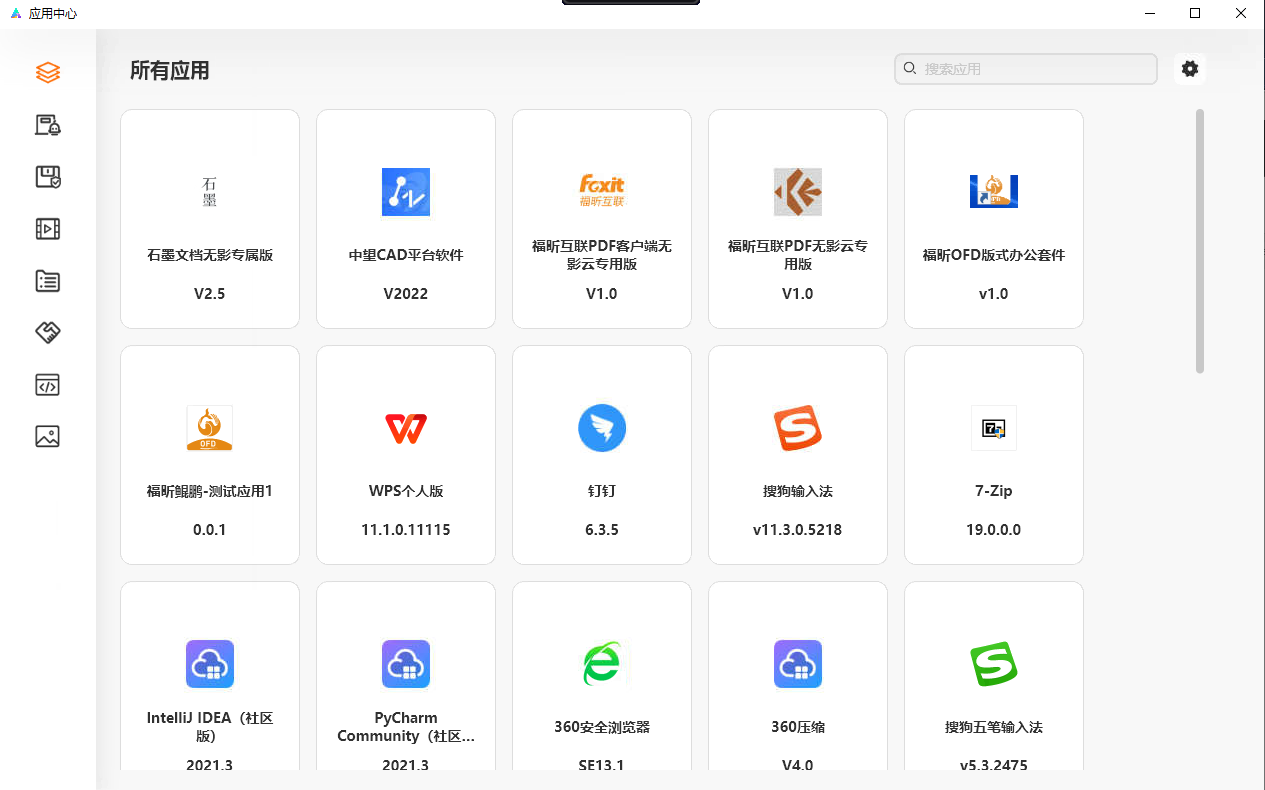Open the green 搜狗五笔输入法 S icon
Viewport: 1265px width, 790px height.
994,664
